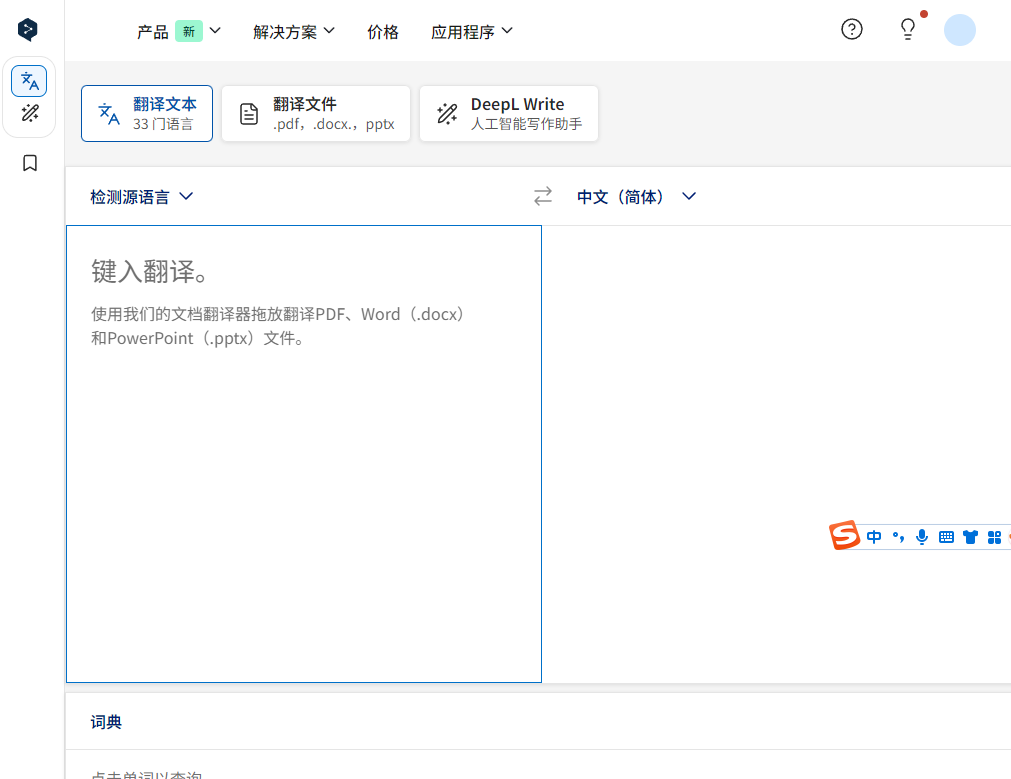Open the 价格 page

pos(383,32)
